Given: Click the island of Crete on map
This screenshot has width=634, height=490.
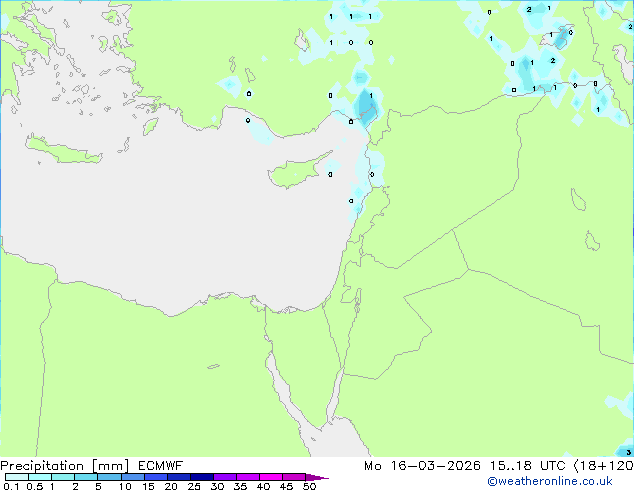Looking at the screenshot, I should pos(63,150).
